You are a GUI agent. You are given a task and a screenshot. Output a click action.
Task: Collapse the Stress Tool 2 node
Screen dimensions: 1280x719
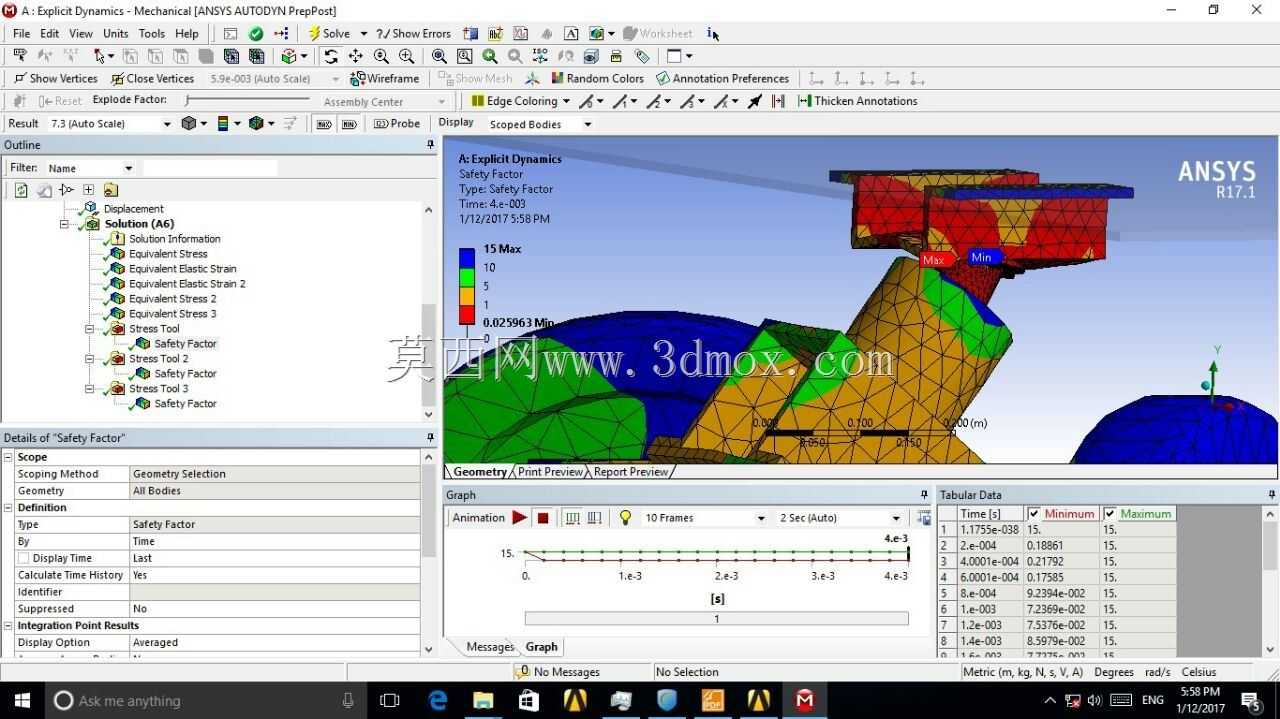(90, 359)
